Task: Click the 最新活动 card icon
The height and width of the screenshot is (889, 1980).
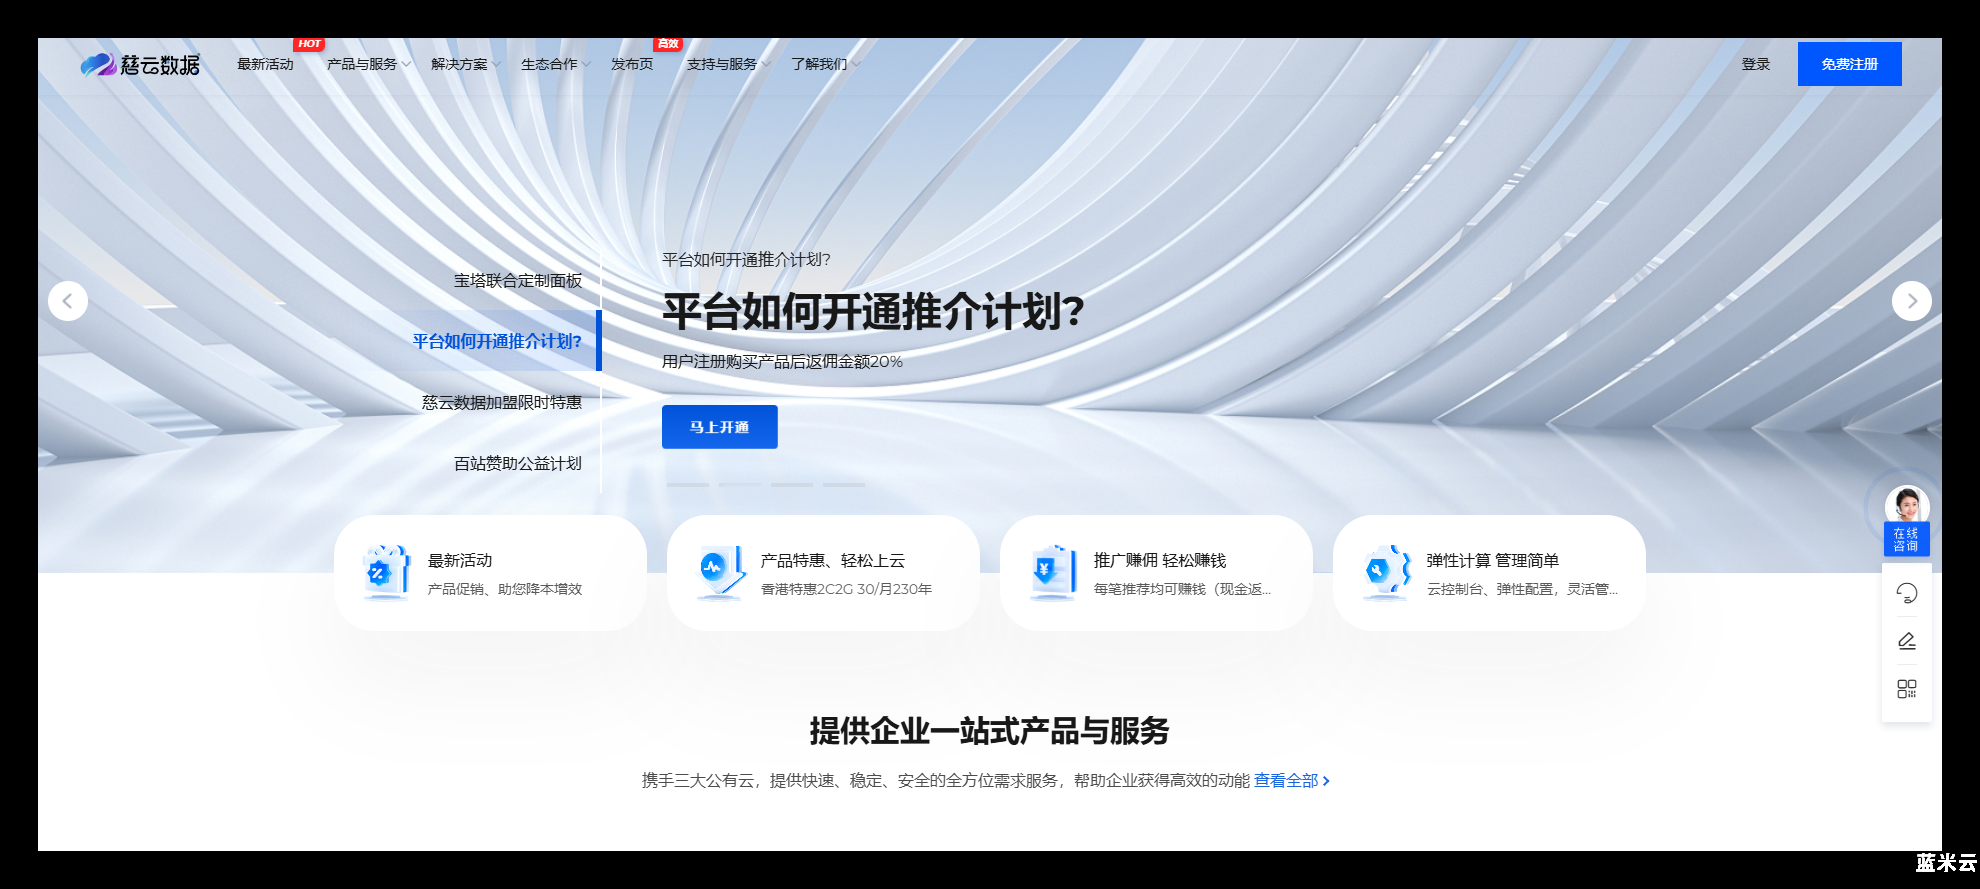Action: 387,573
